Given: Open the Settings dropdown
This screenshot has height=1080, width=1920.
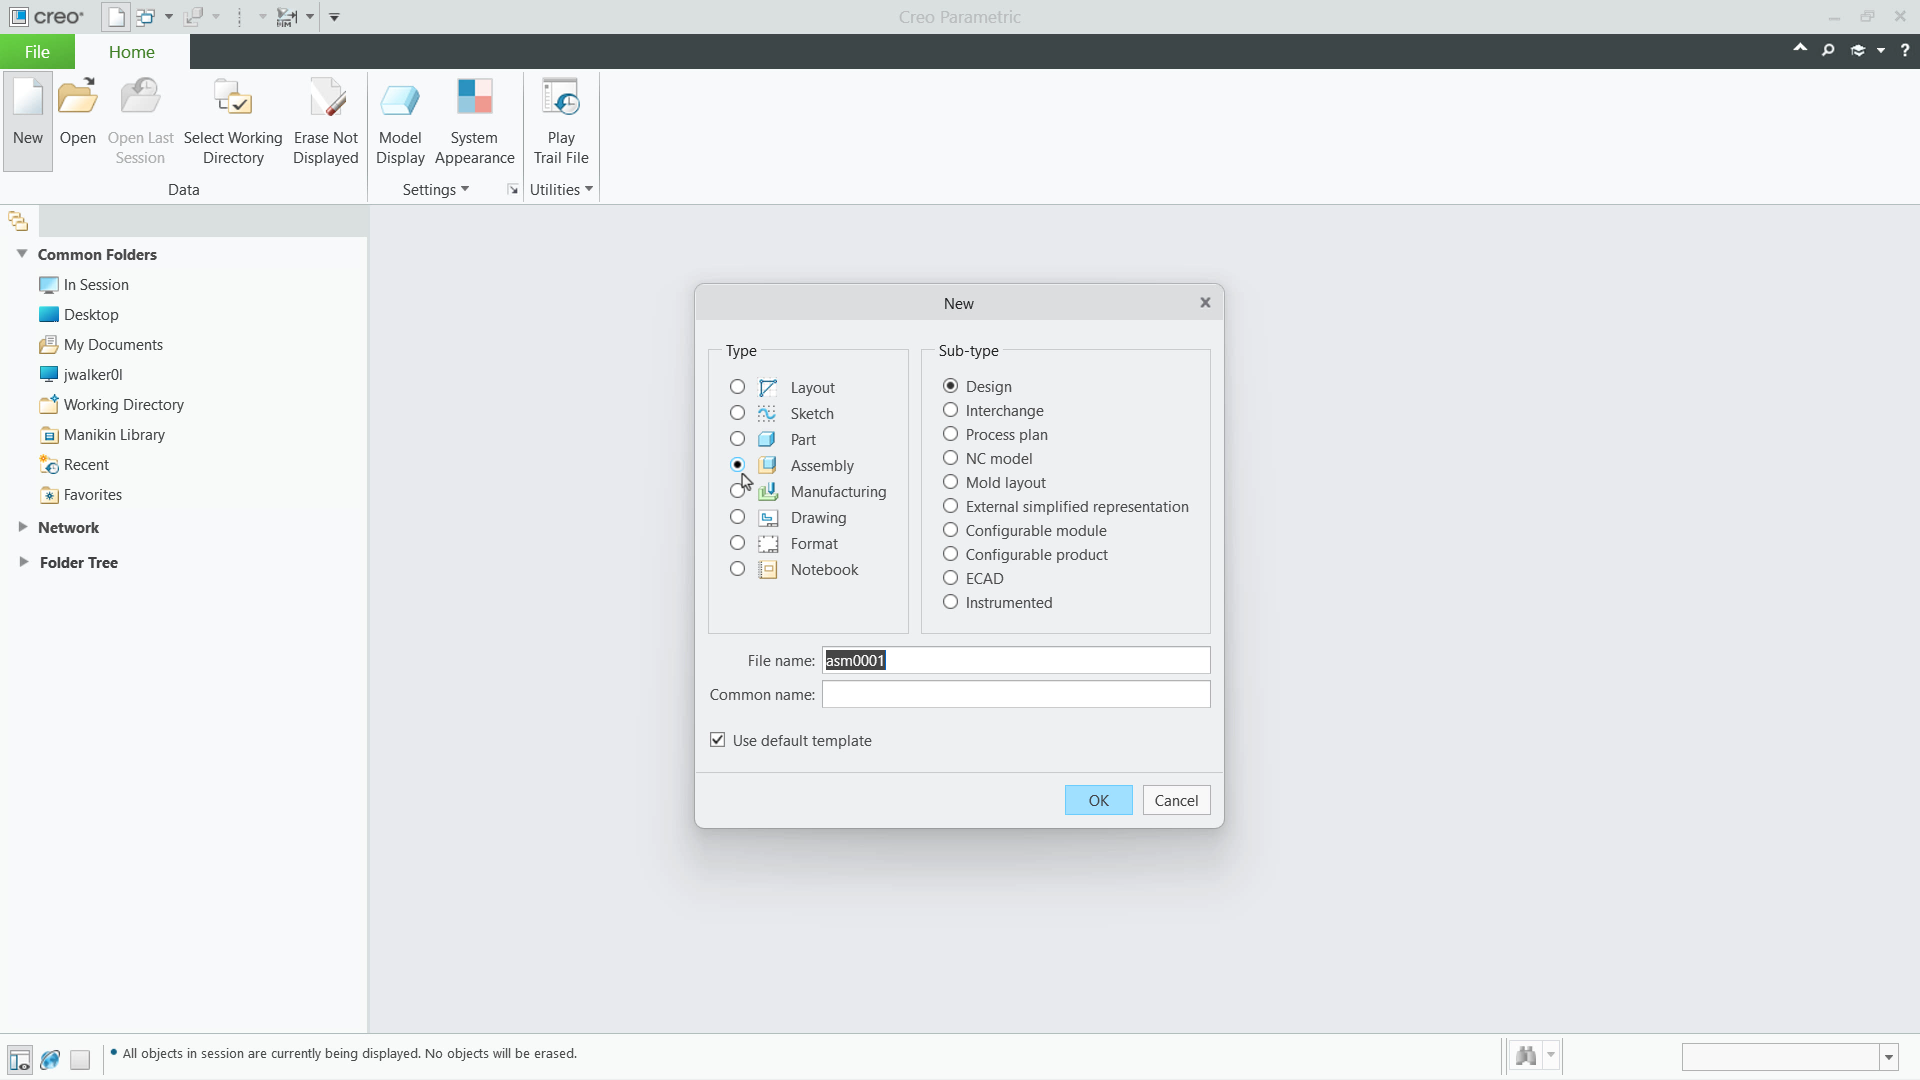Looking at the screenshot, I should tap(434, 189).
